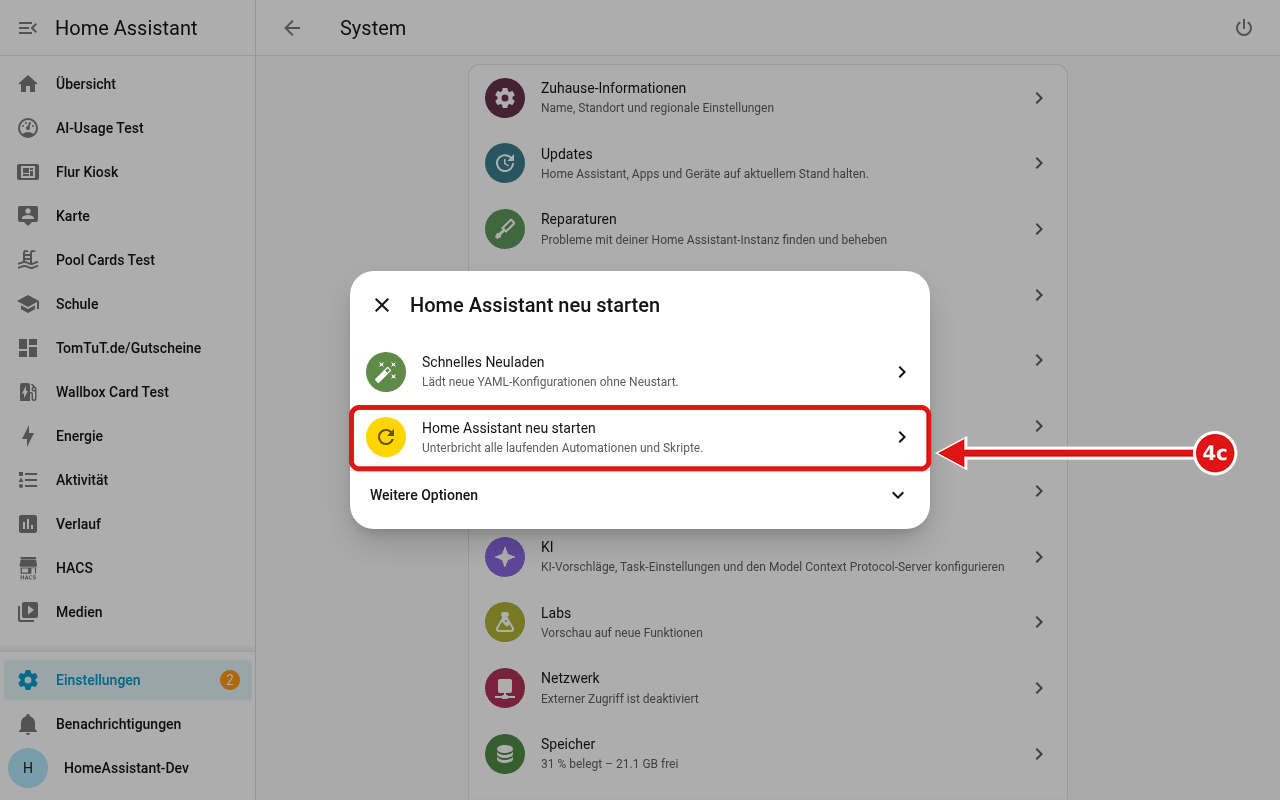Screen dimensions: 1280x800
Task: Open the Flur Kiosk dashboard
Action: (x=128, y=172)
